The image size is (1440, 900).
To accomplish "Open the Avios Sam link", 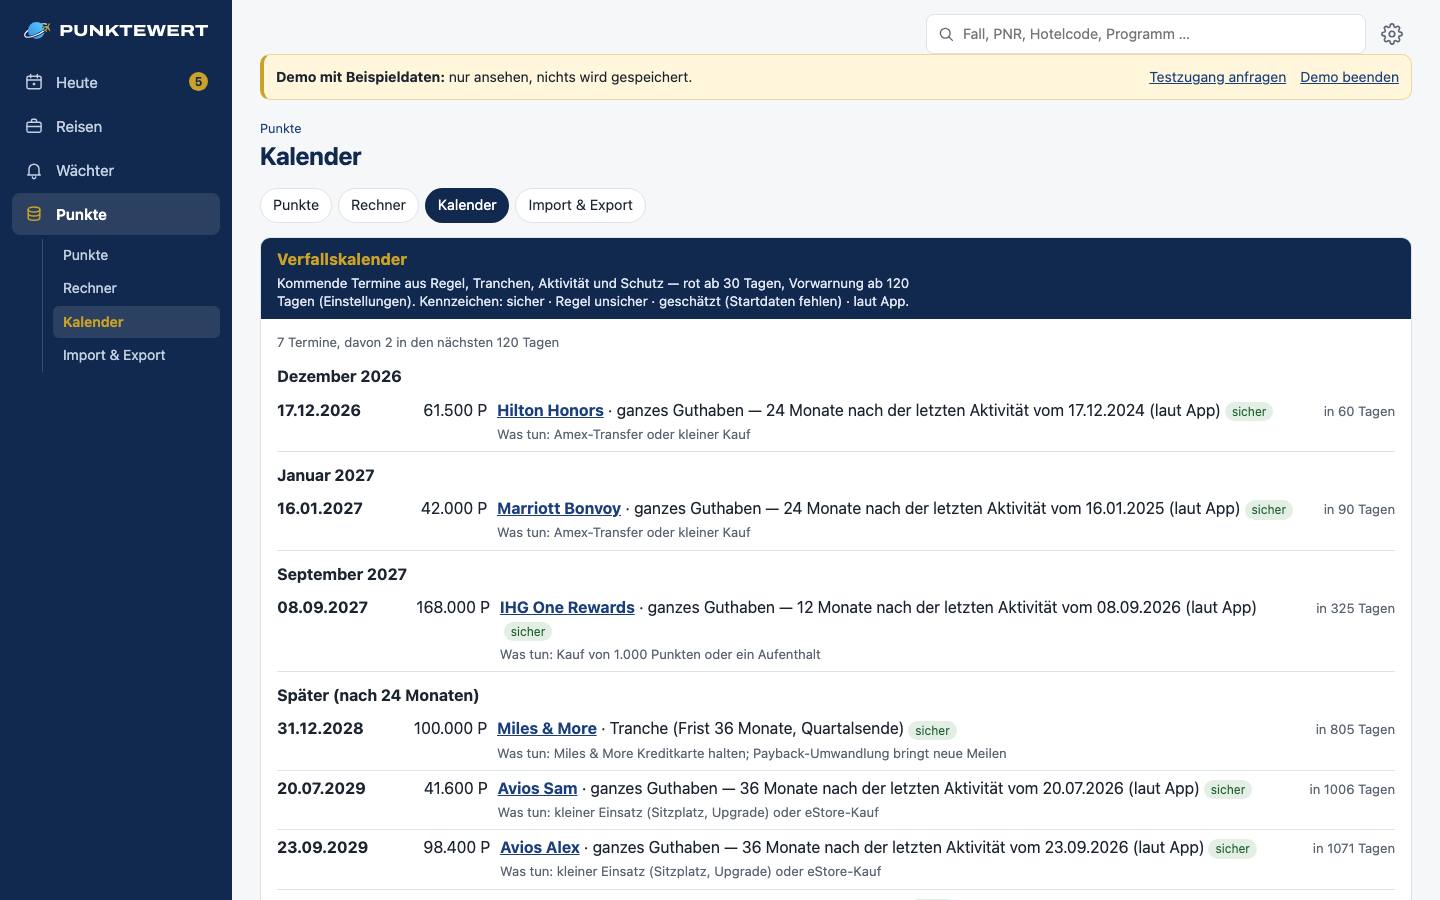I will [x=537, y=788].
